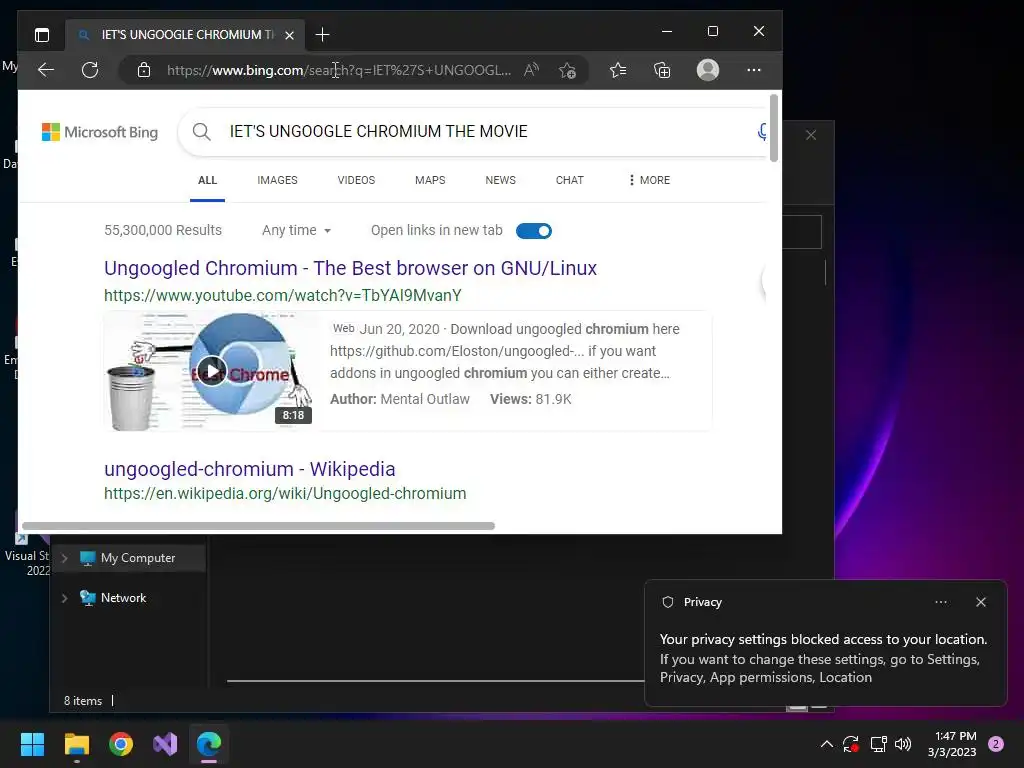
Task: Click the 55,300,000 Results text
Action: pyautogui.click(x=163, y=231)
